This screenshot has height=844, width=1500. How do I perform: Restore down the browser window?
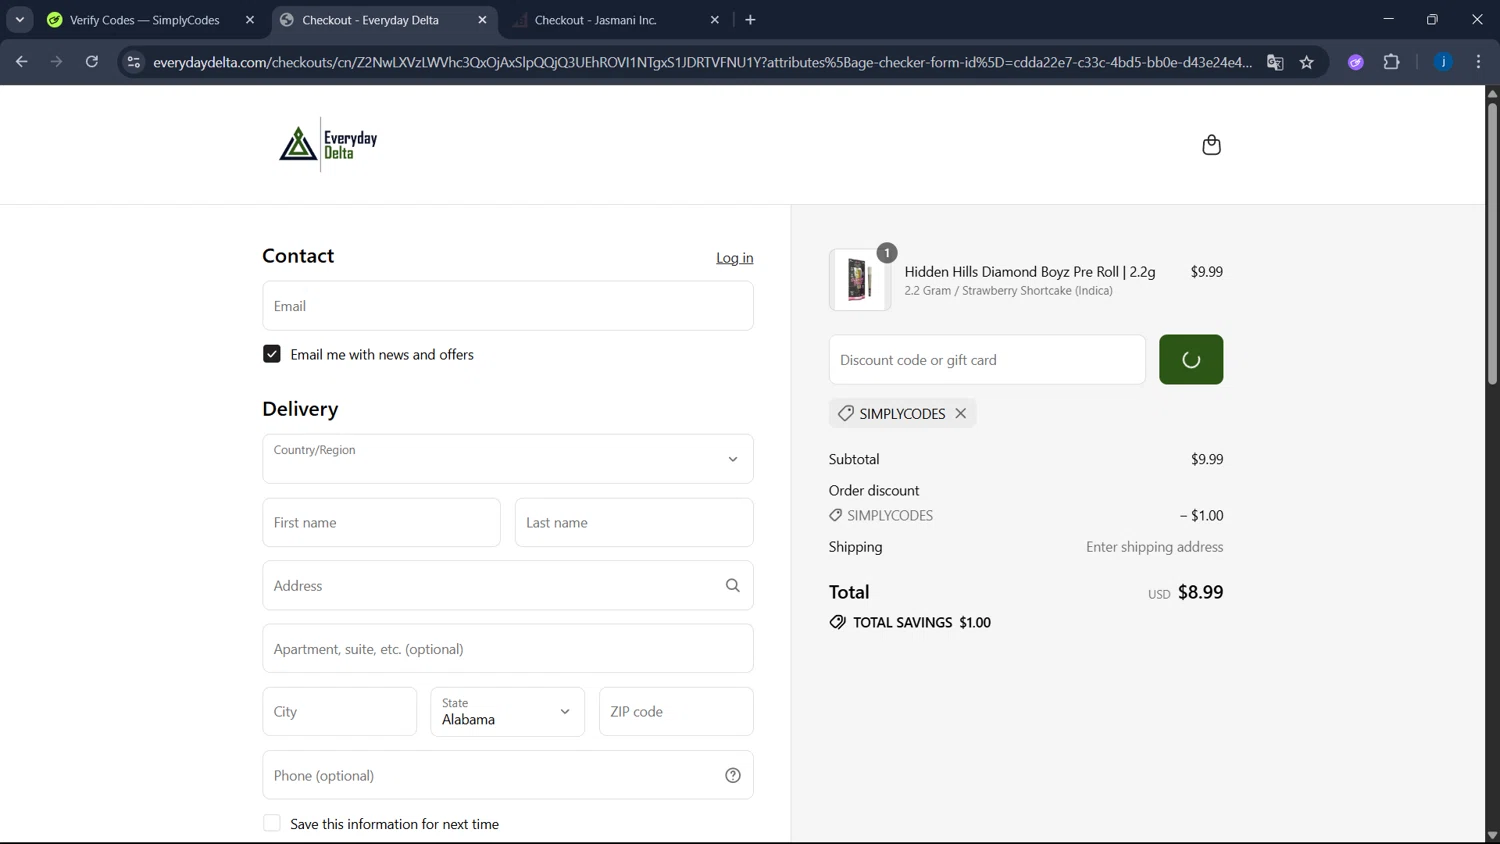coord(1432,19)
